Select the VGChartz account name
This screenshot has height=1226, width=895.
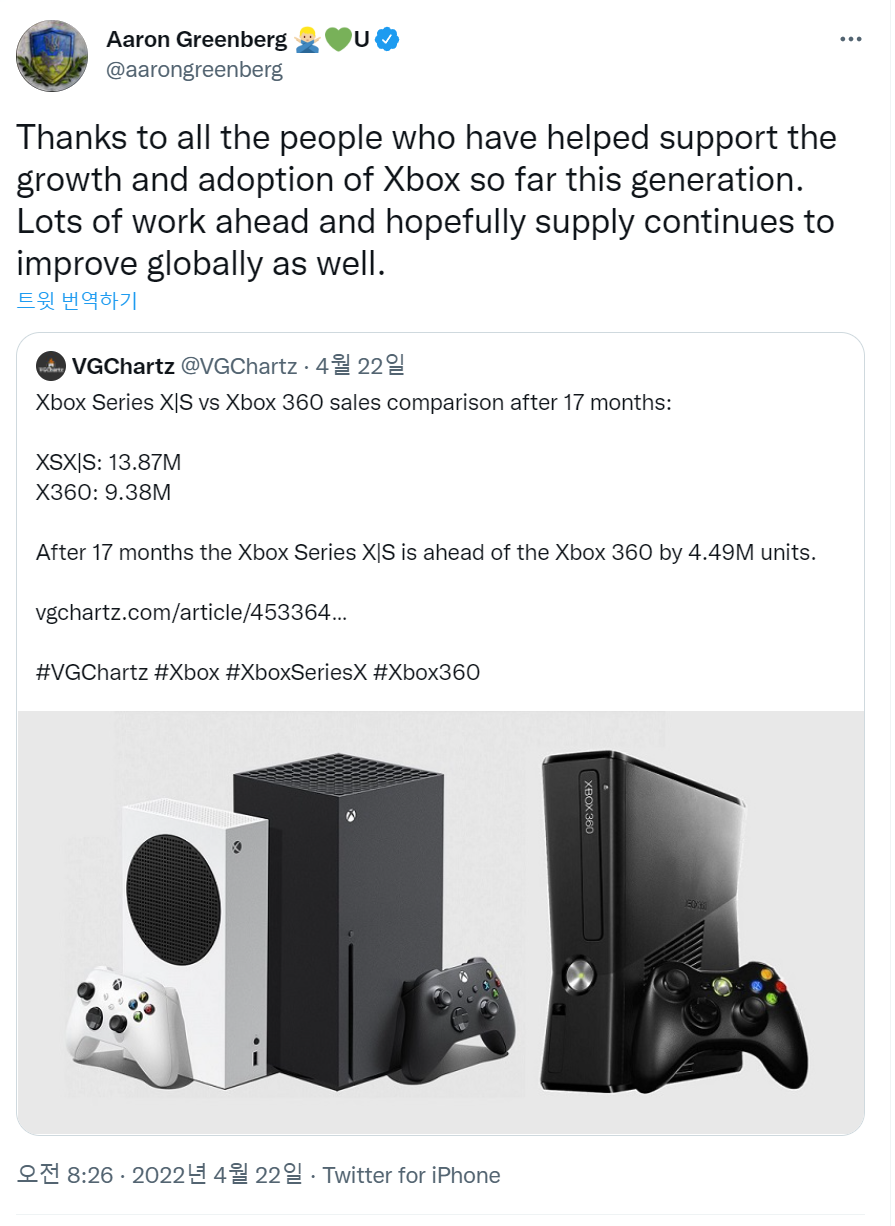123,366
